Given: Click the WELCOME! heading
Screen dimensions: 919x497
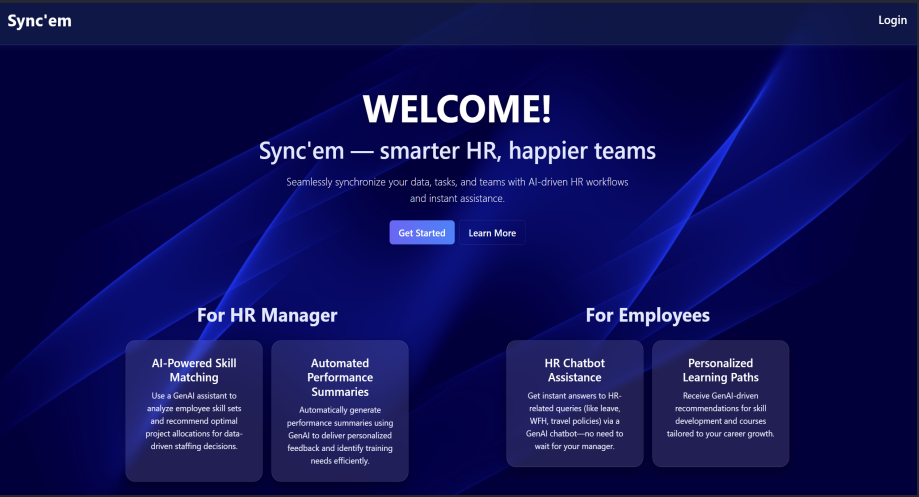Looking at the screenshot, I should (457, 108).
